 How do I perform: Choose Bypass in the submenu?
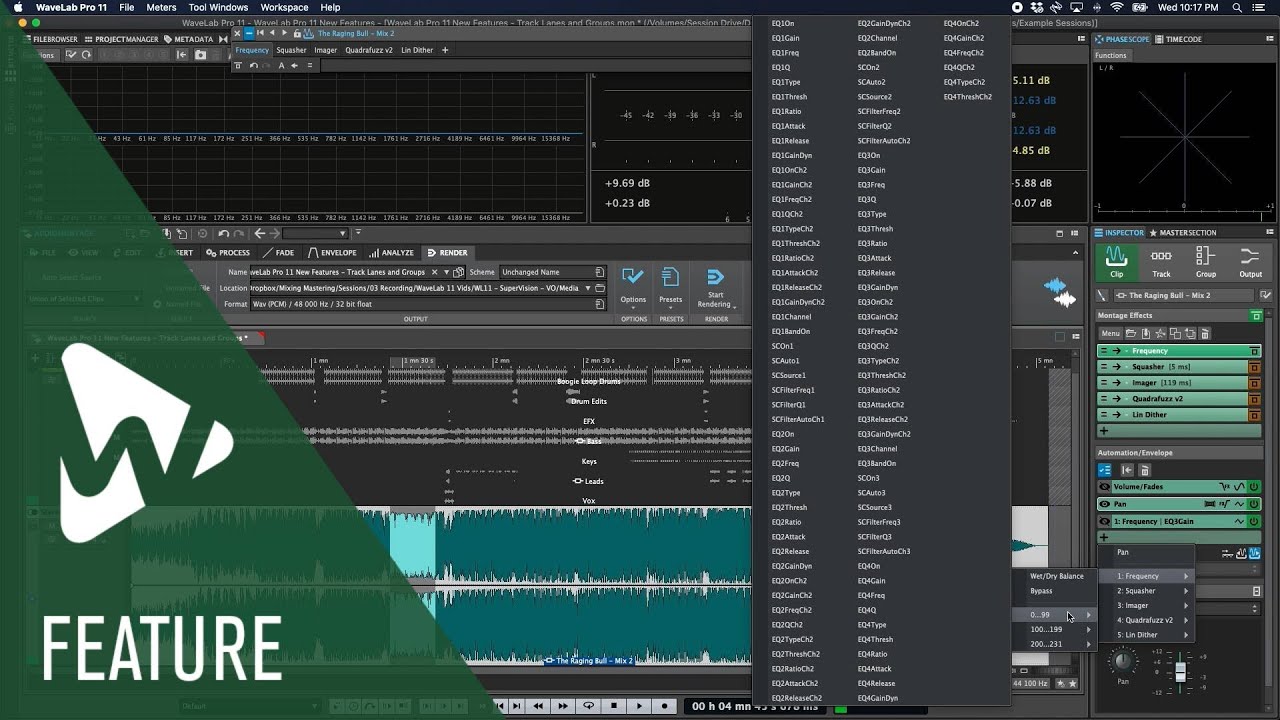(1041, 591)
